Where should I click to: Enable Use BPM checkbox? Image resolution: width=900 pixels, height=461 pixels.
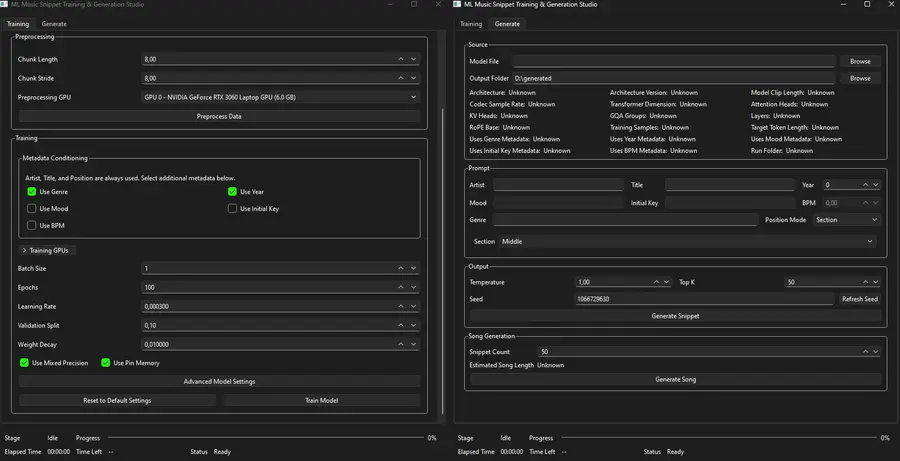32,226
